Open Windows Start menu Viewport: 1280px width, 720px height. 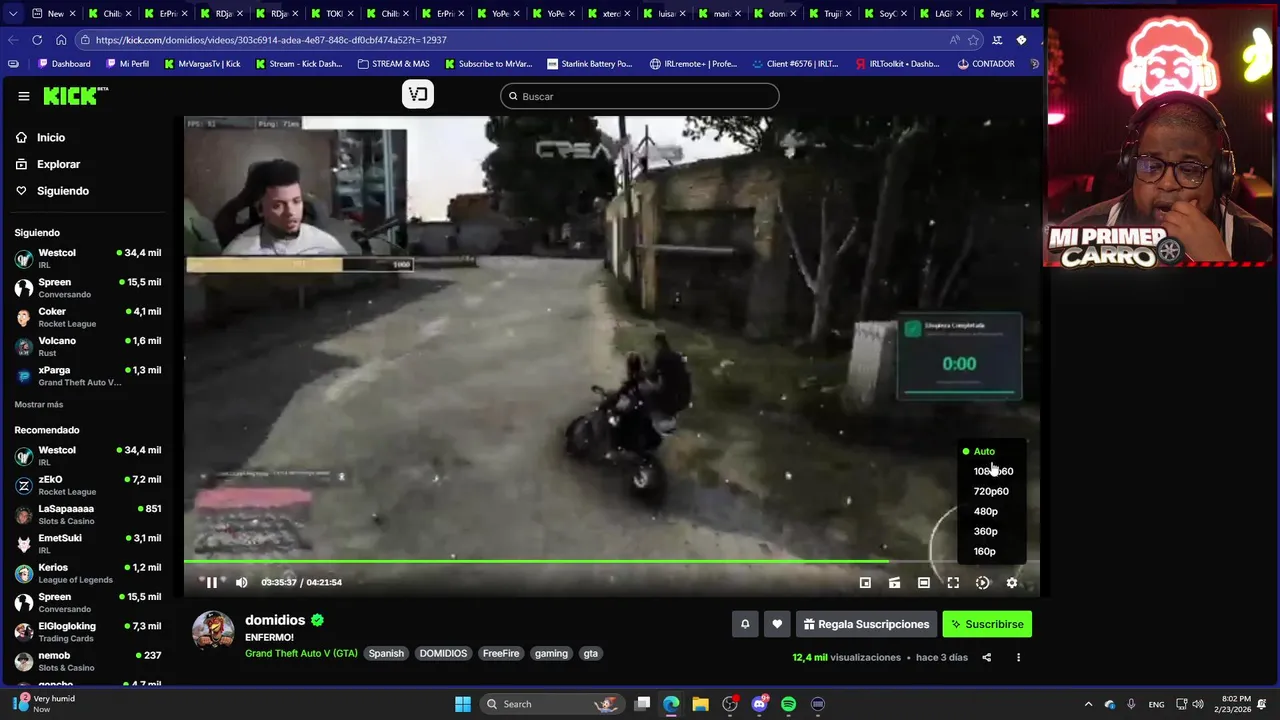click(463, 704)
